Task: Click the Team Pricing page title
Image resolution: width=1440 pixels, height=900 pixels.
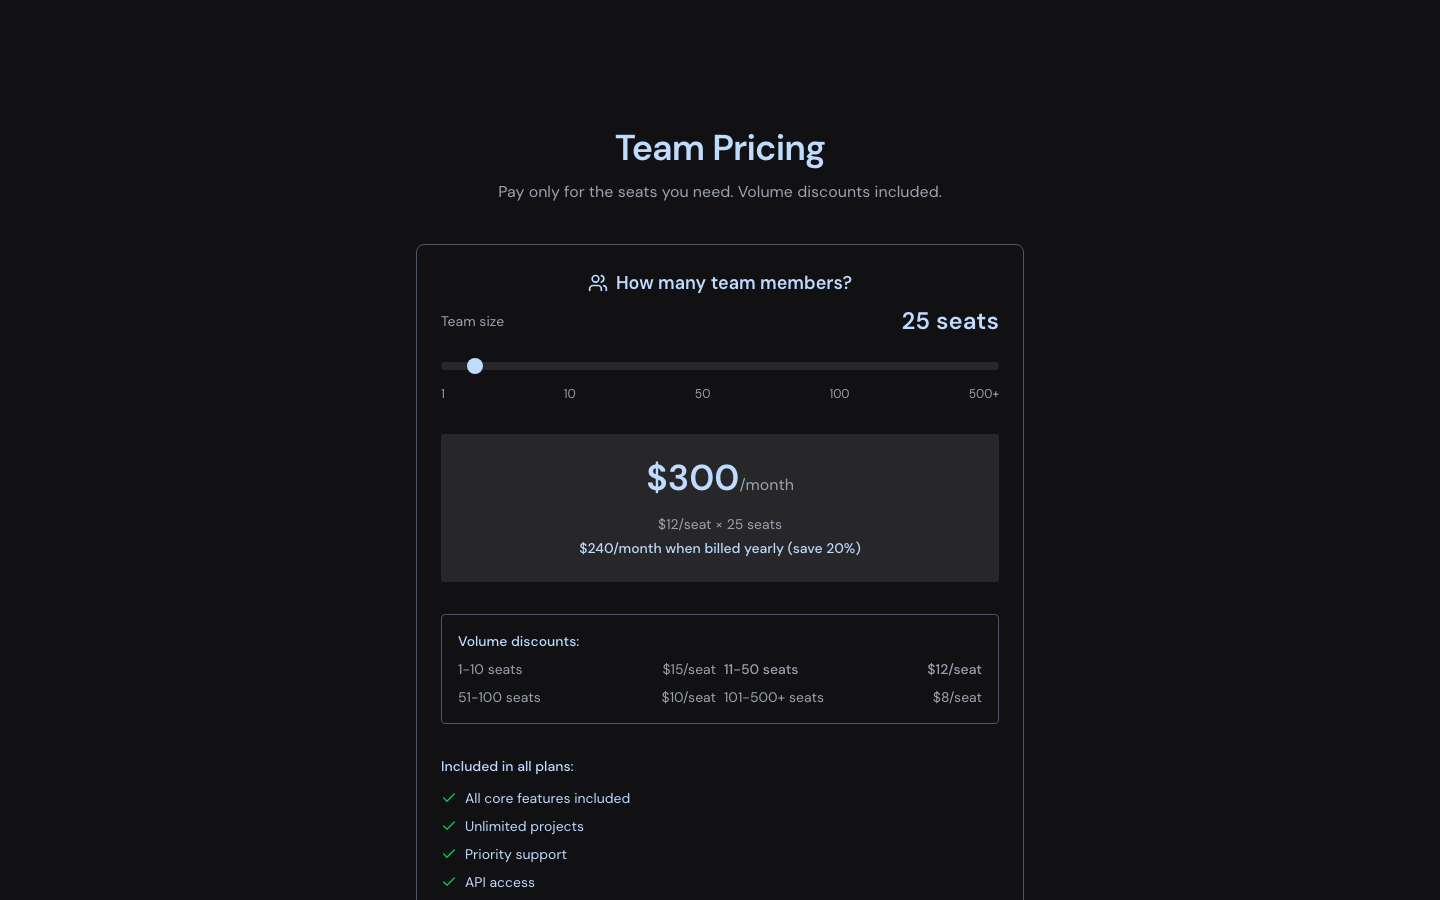Action: [x=720, y=147]
